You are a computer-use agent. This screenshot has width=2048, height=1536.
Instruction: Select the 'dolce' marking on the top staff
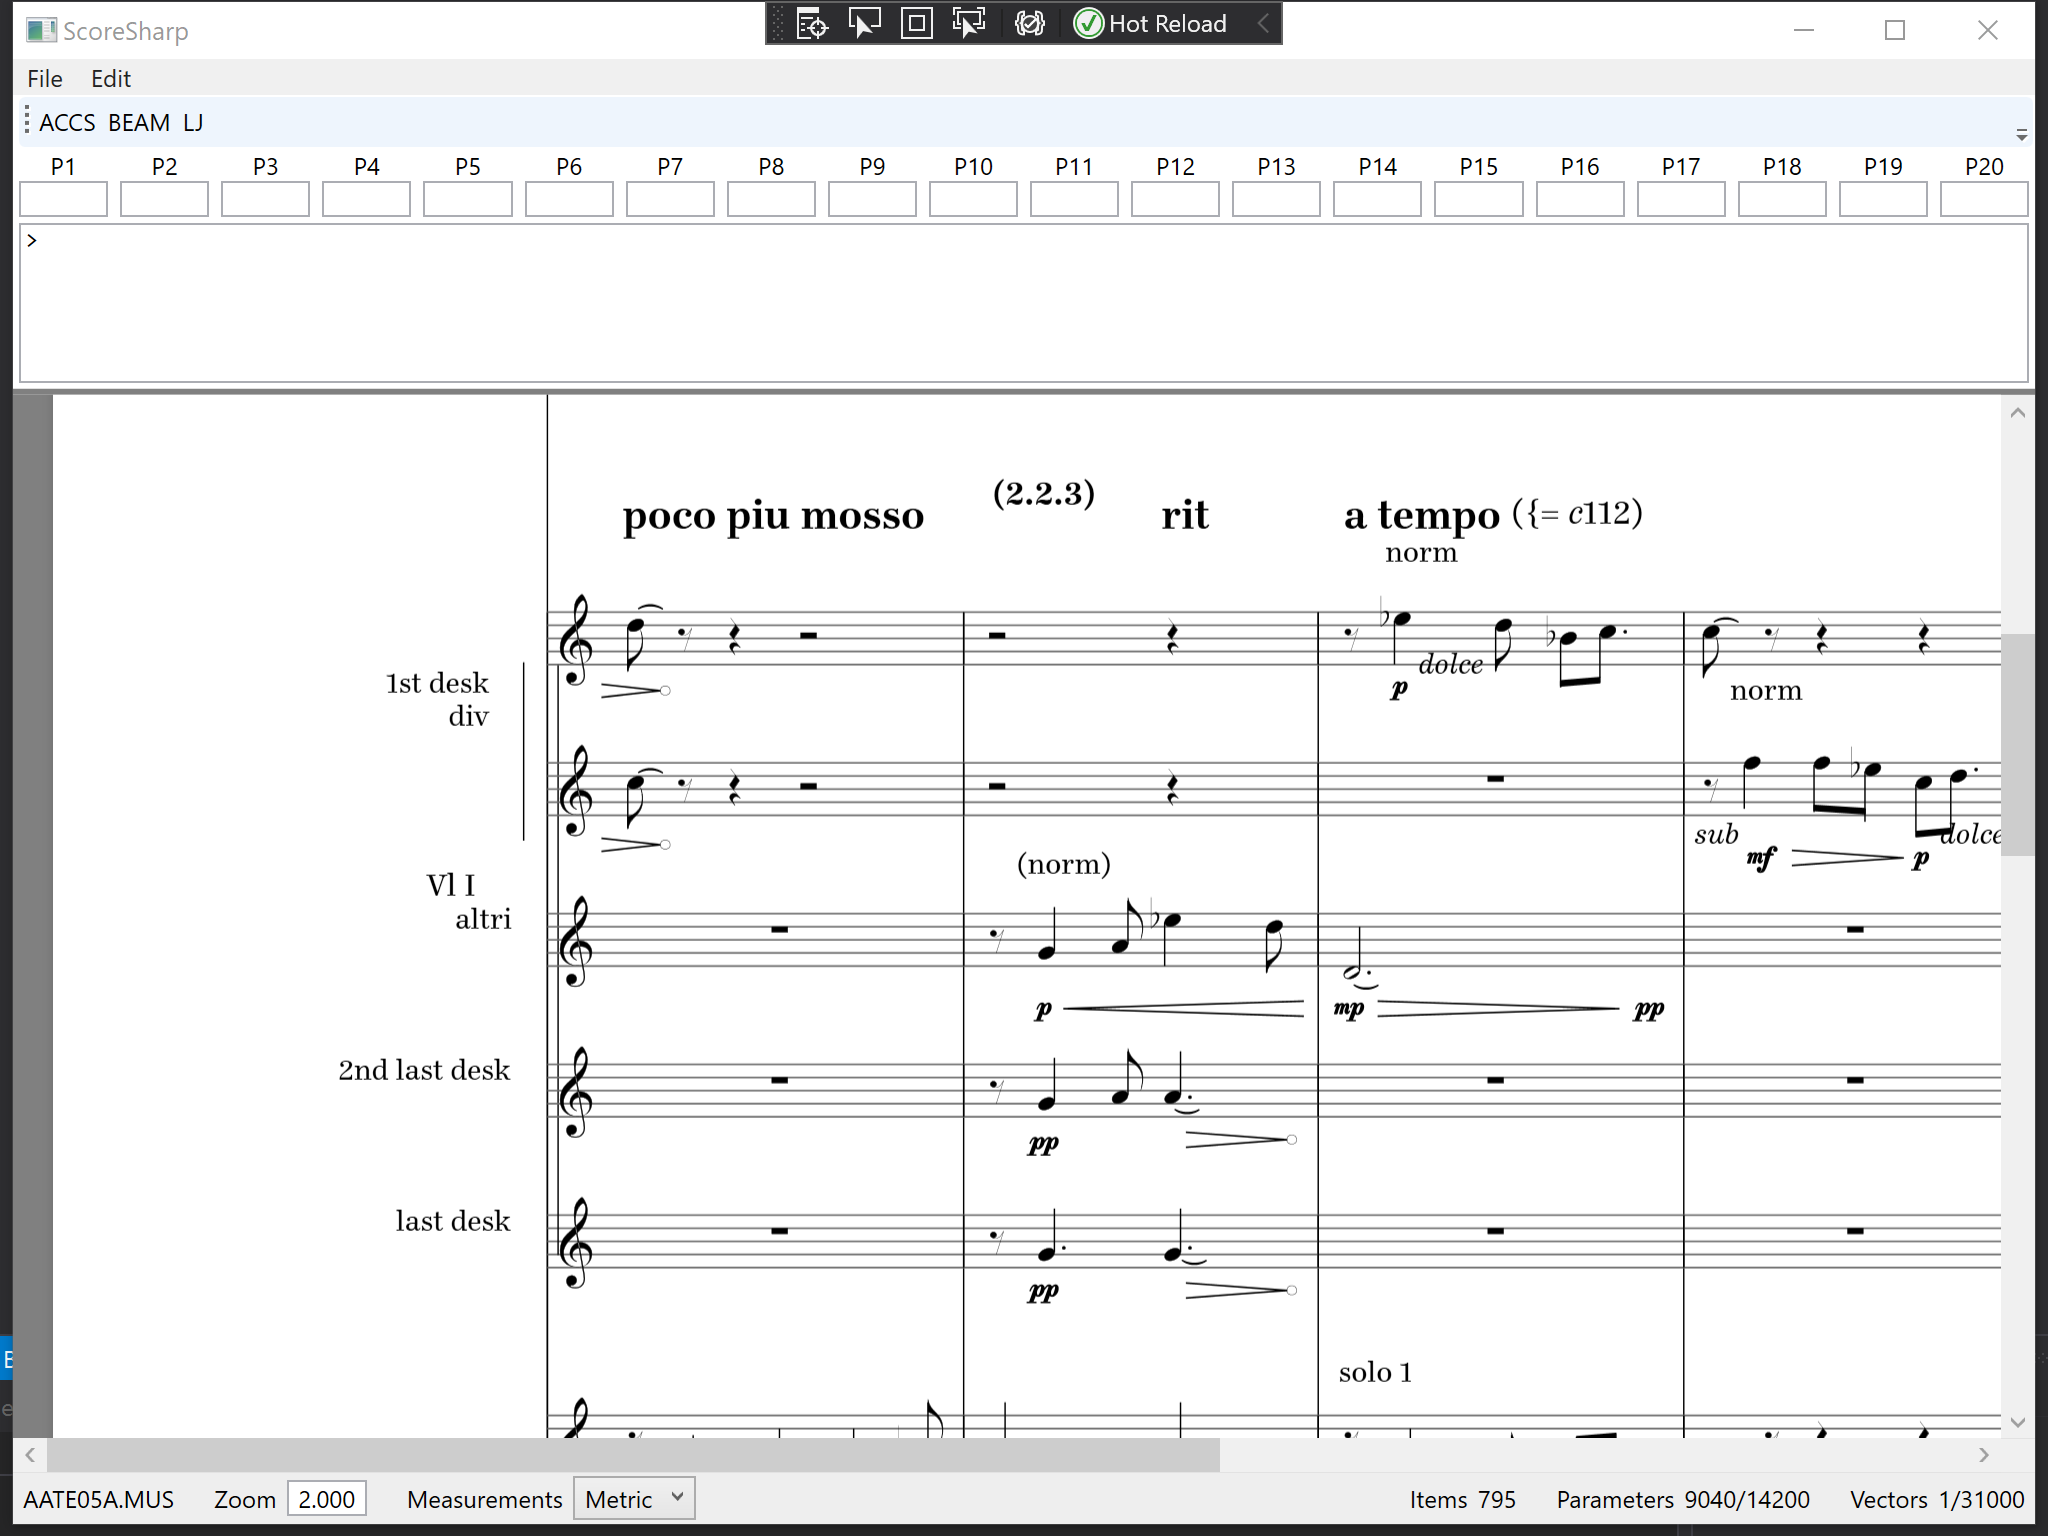point(1451,664)
